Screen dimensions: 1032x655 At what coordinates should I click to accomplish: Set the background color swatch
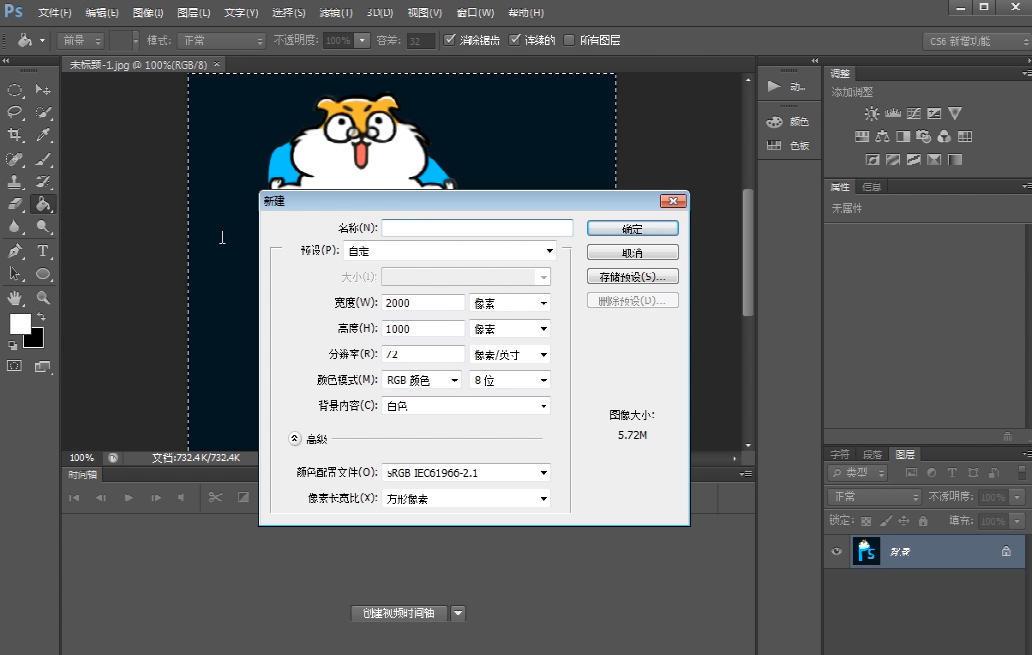point(36,339)
